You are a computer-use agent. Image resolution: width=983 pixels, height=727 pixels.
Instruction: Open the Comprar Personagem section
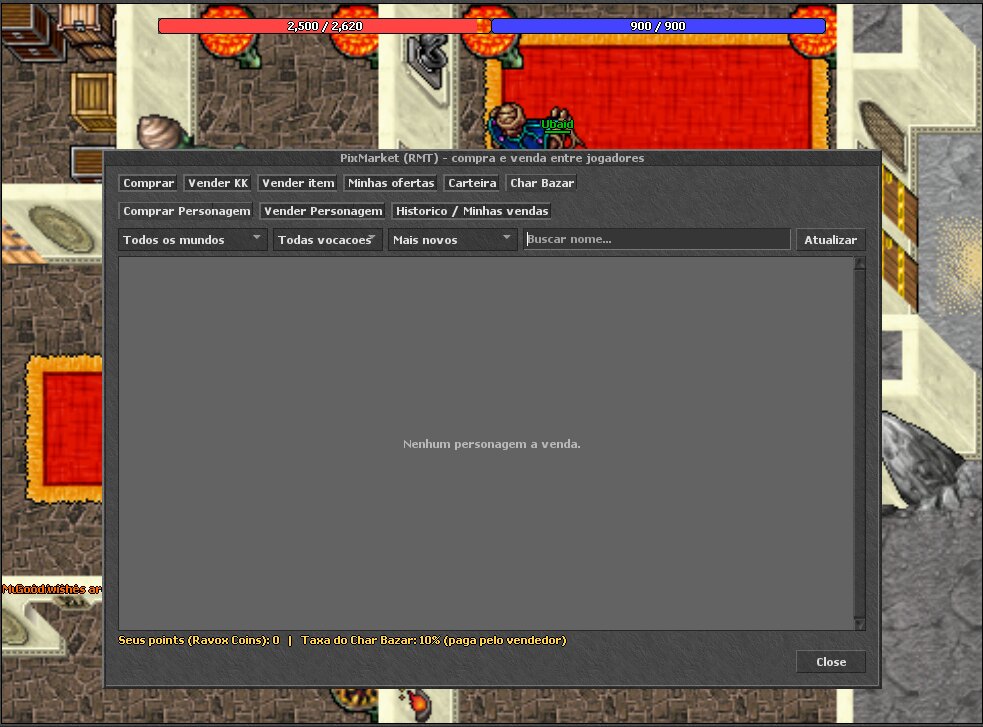(186, 211)
